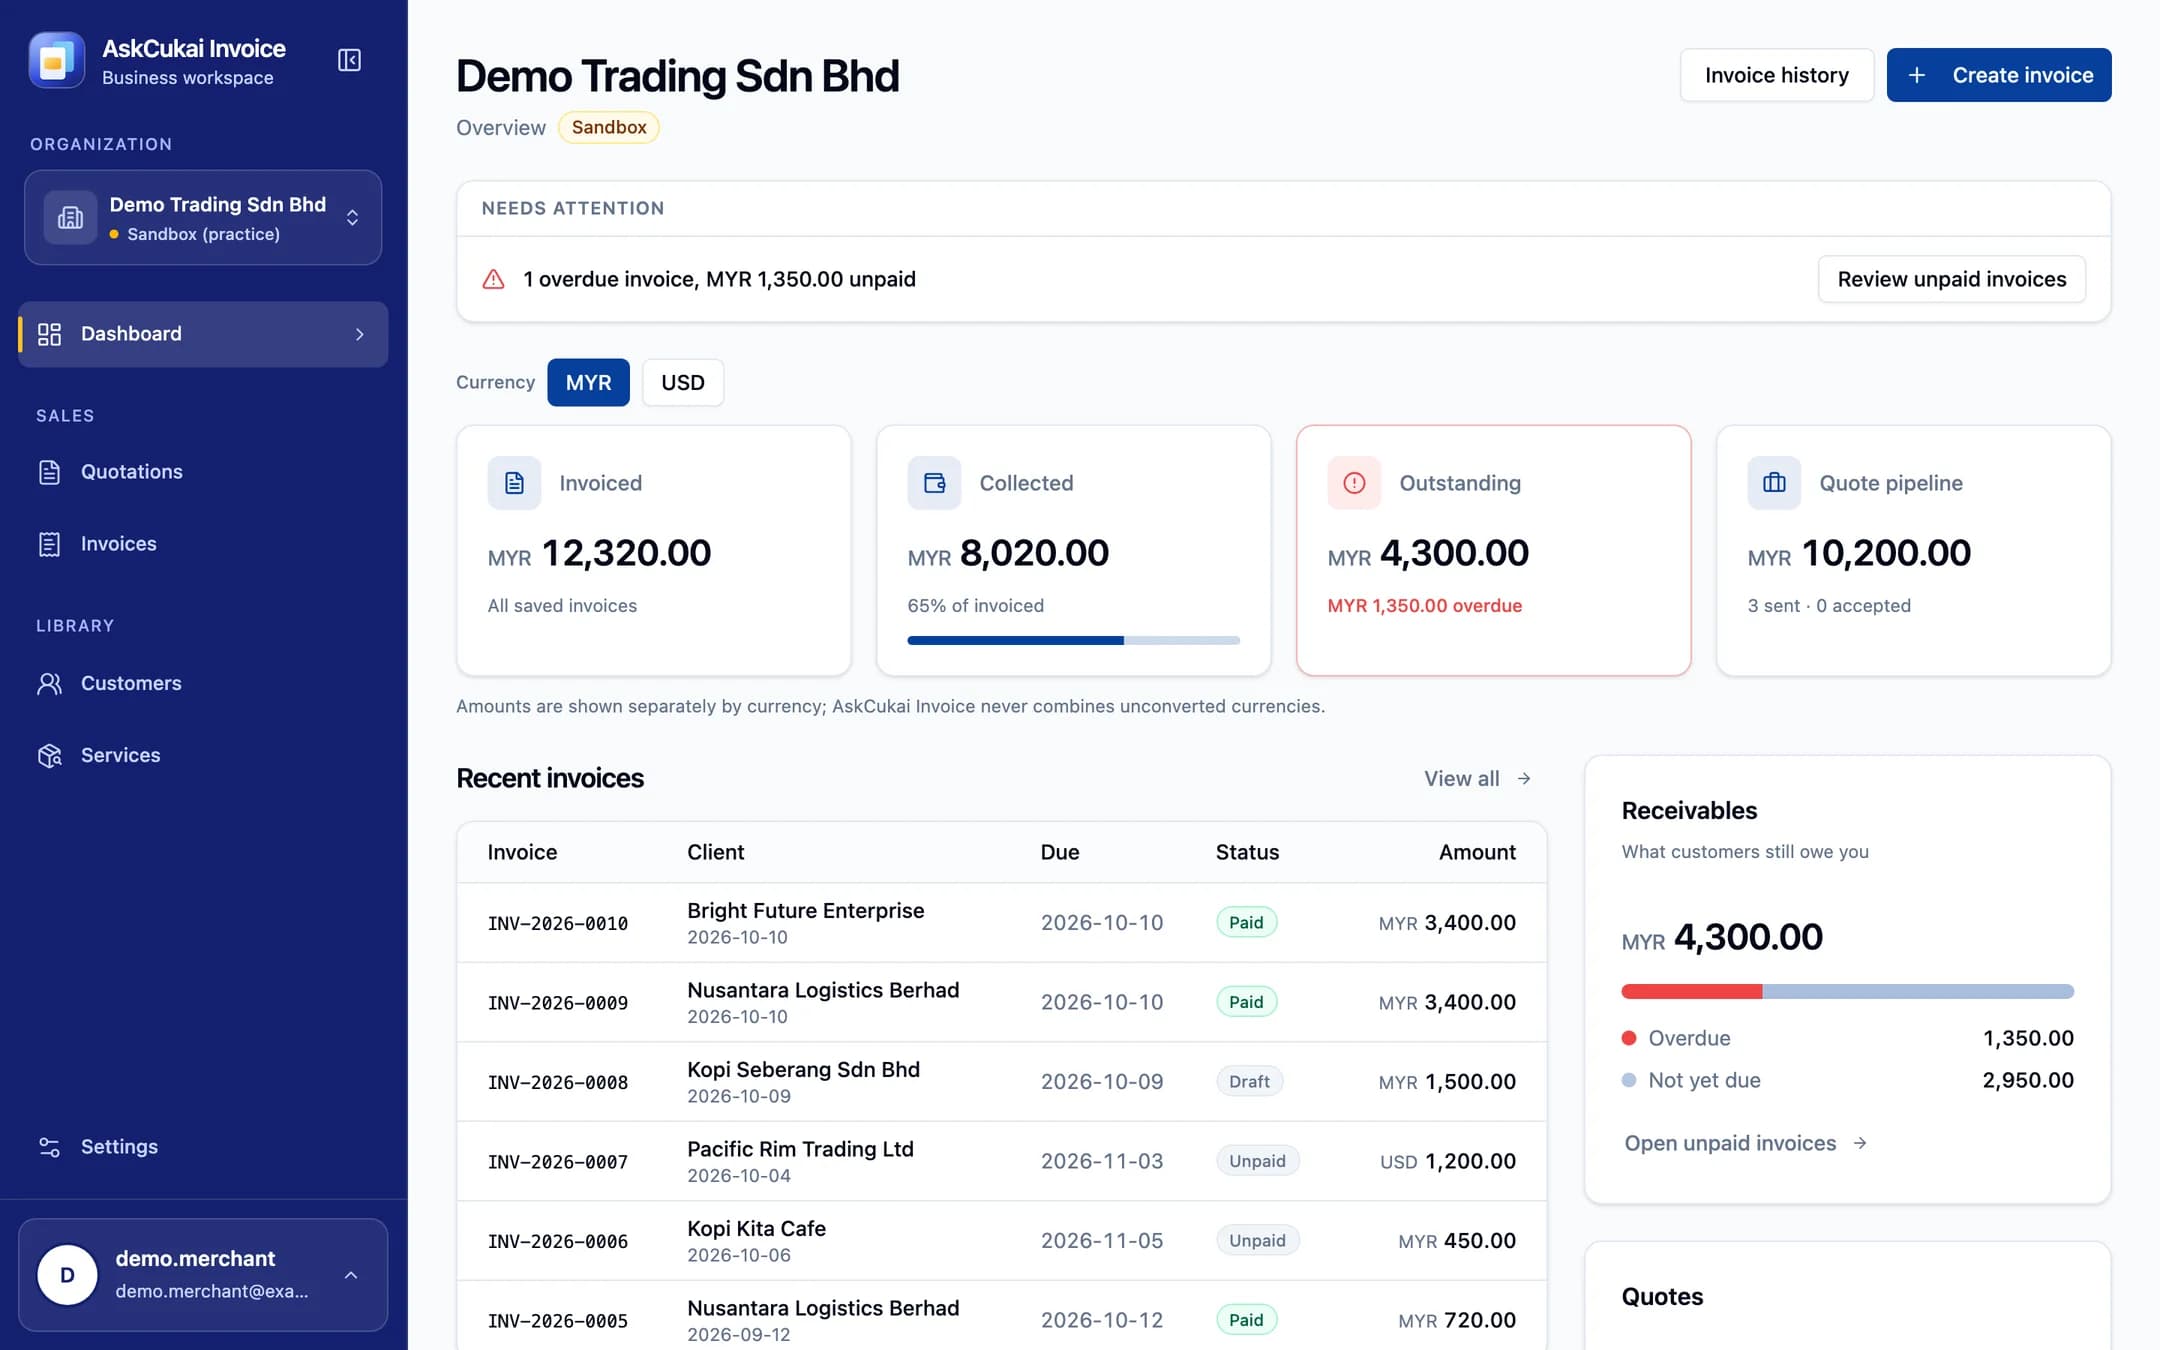This screenshot has height=1350, width=2160.
Task: Click the Invoiced card document icon
Action: pos(514,483)
